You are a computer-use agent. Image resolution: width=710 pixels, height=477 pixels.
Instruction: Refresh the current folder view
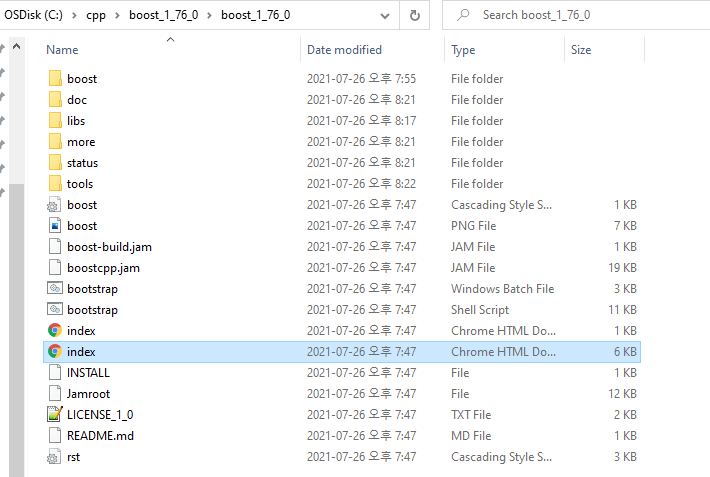[414, 15]
